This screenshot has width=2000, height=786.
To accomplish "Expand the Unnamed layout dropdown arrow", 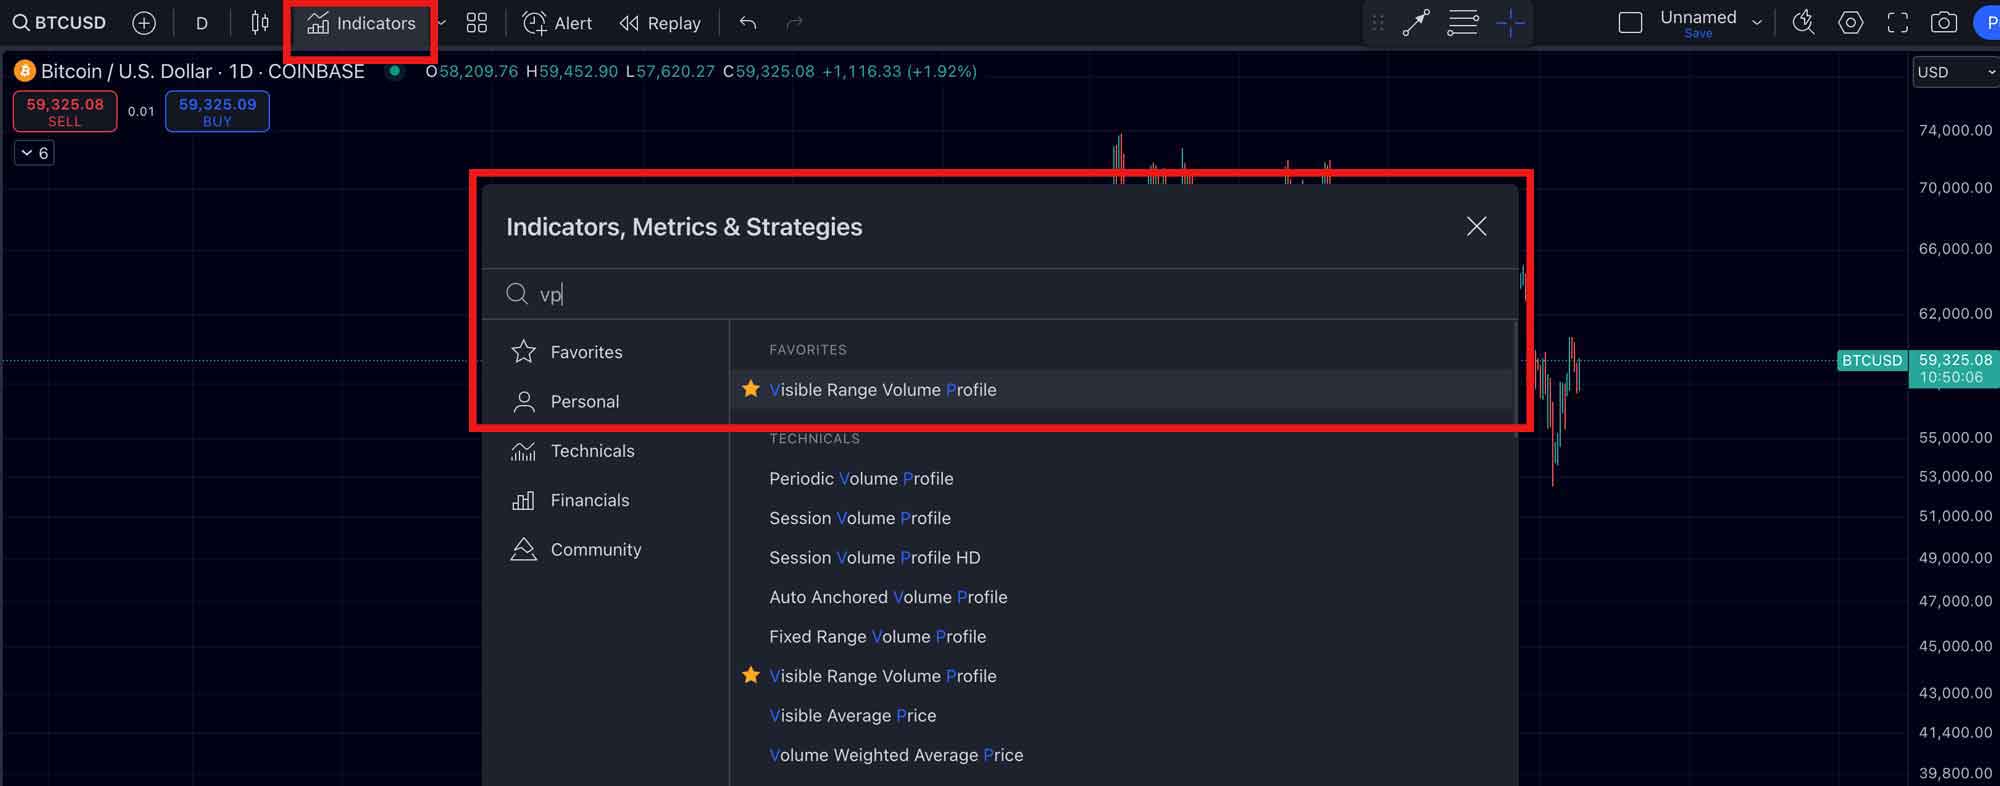I will point(1757,23).
